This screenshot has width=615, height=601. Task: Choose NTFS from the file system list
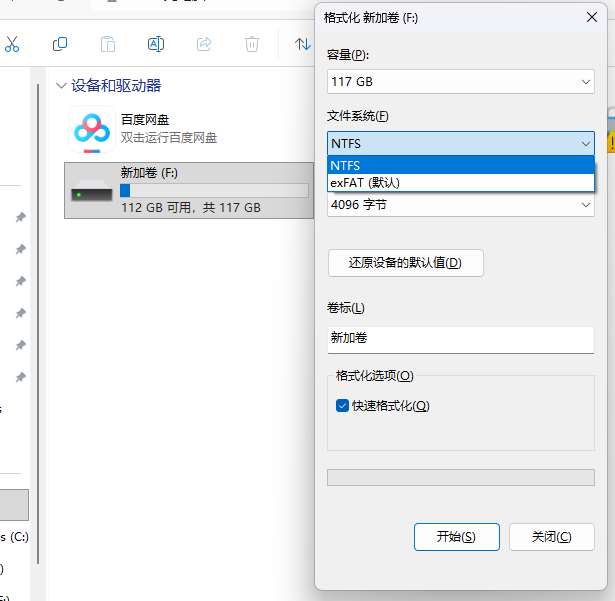click(x=460, y=165)
